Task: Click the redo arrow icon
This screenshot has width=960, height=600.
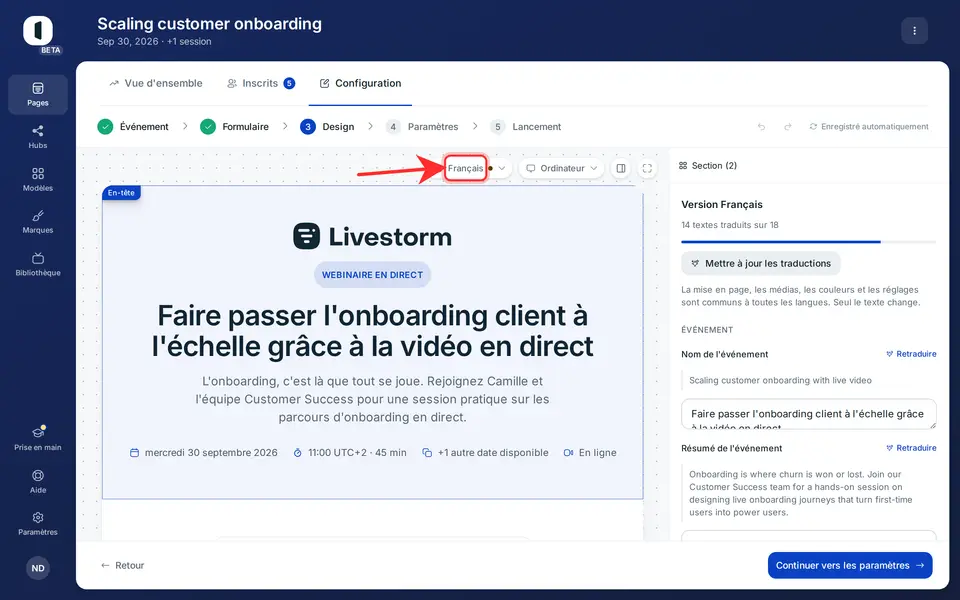Action: tap(788, 127)
